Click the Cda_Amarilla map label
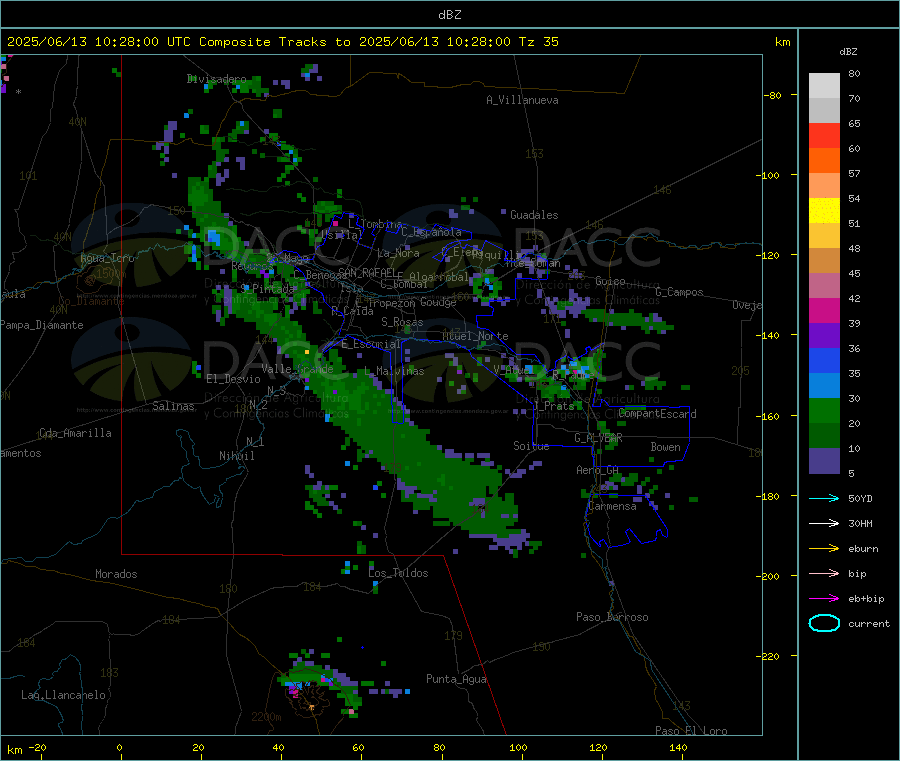Viewport: 900px width, 761px height. pyautogui.click(x=75, y=433)
